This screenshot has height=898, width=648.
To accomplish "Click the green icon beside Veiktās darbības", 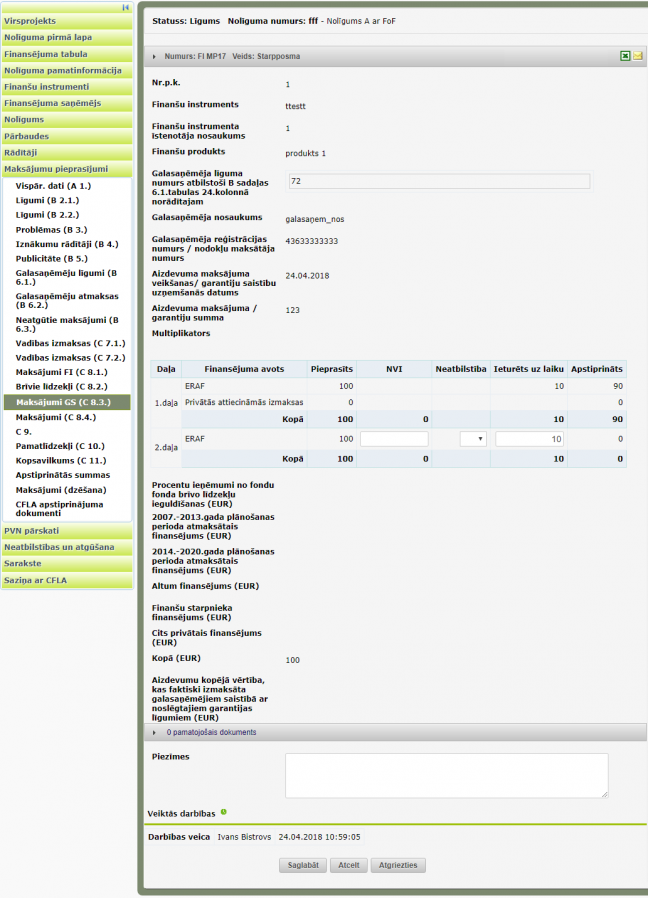I will pyautogui.click(x=223, y=812).
